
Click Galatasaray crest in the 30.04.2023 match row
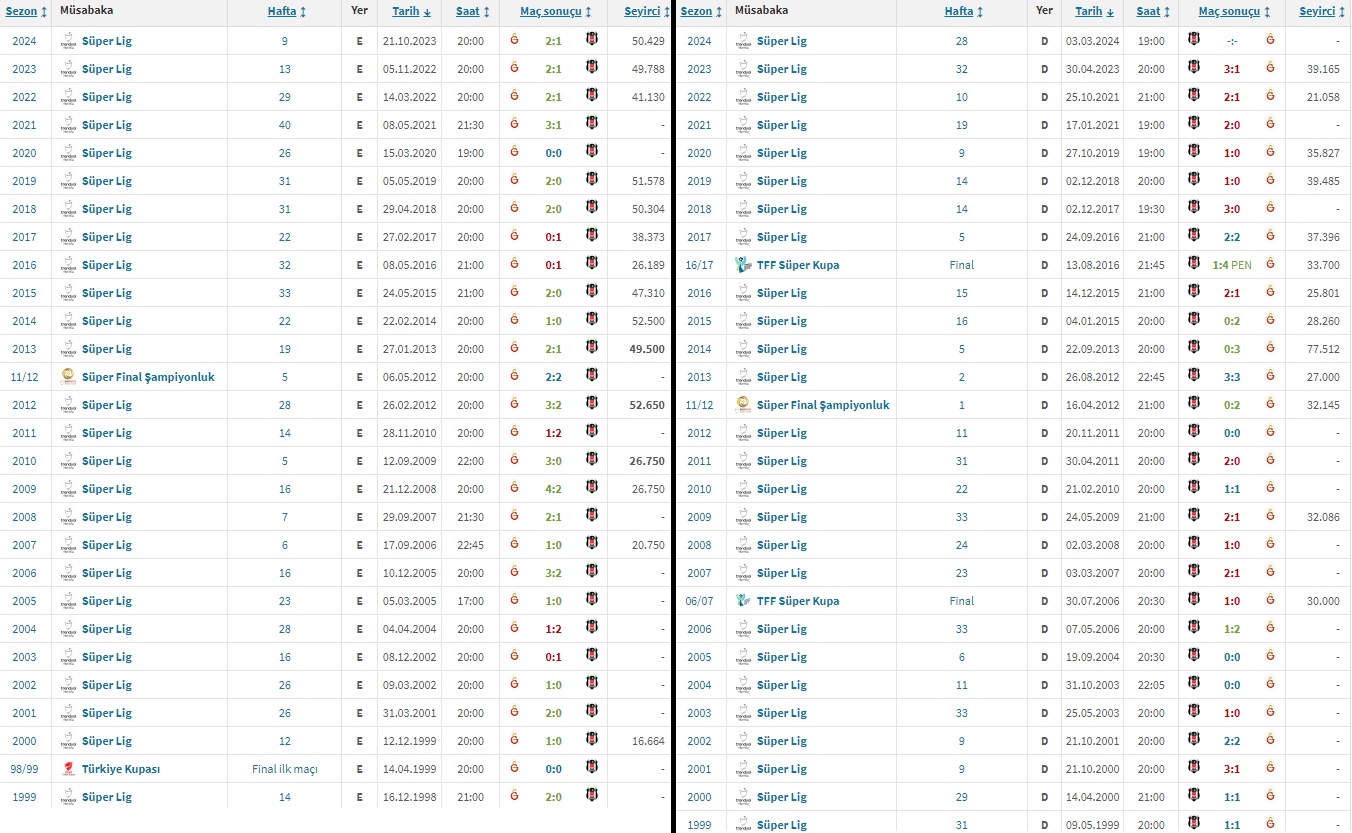(x=1270, y=68)
